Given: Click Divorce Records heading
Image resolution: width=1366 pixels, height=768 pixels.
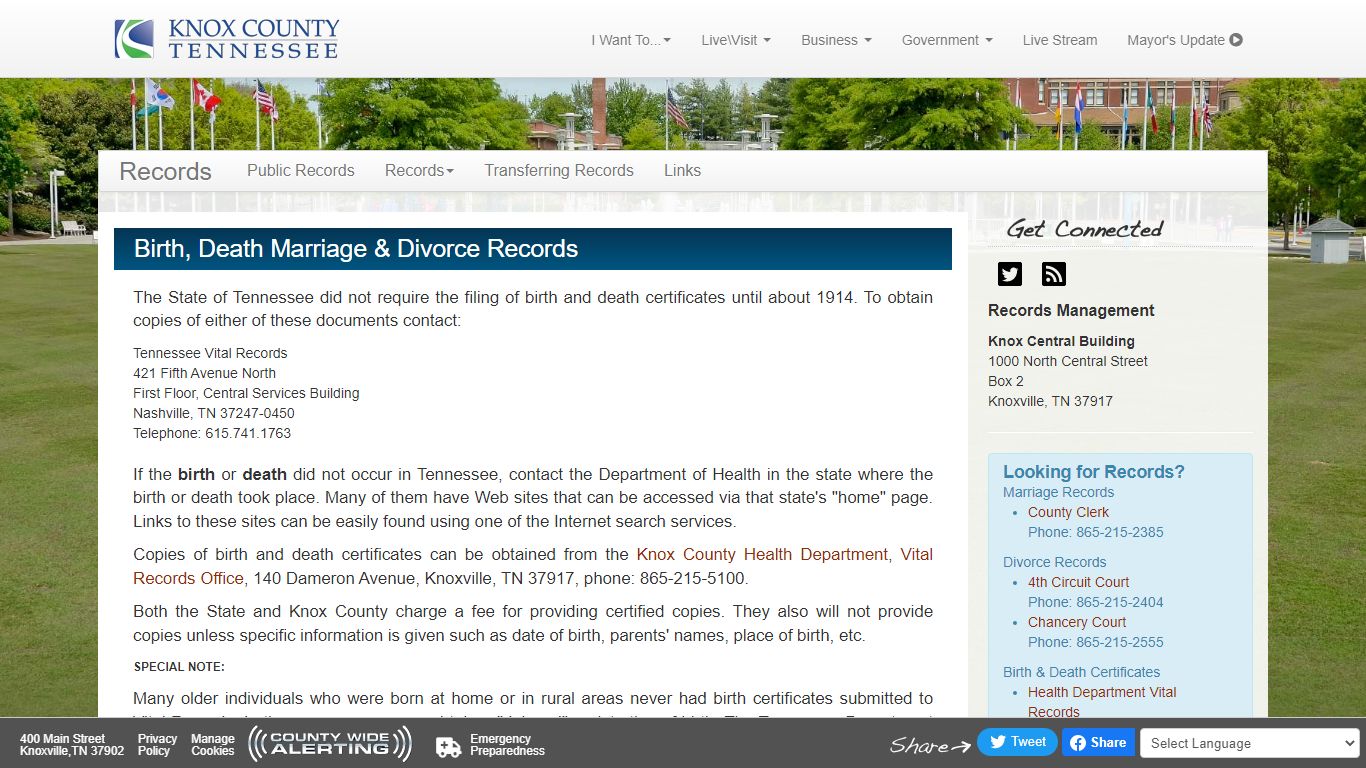Looking at the screenshot, I should coord(1054,562).
